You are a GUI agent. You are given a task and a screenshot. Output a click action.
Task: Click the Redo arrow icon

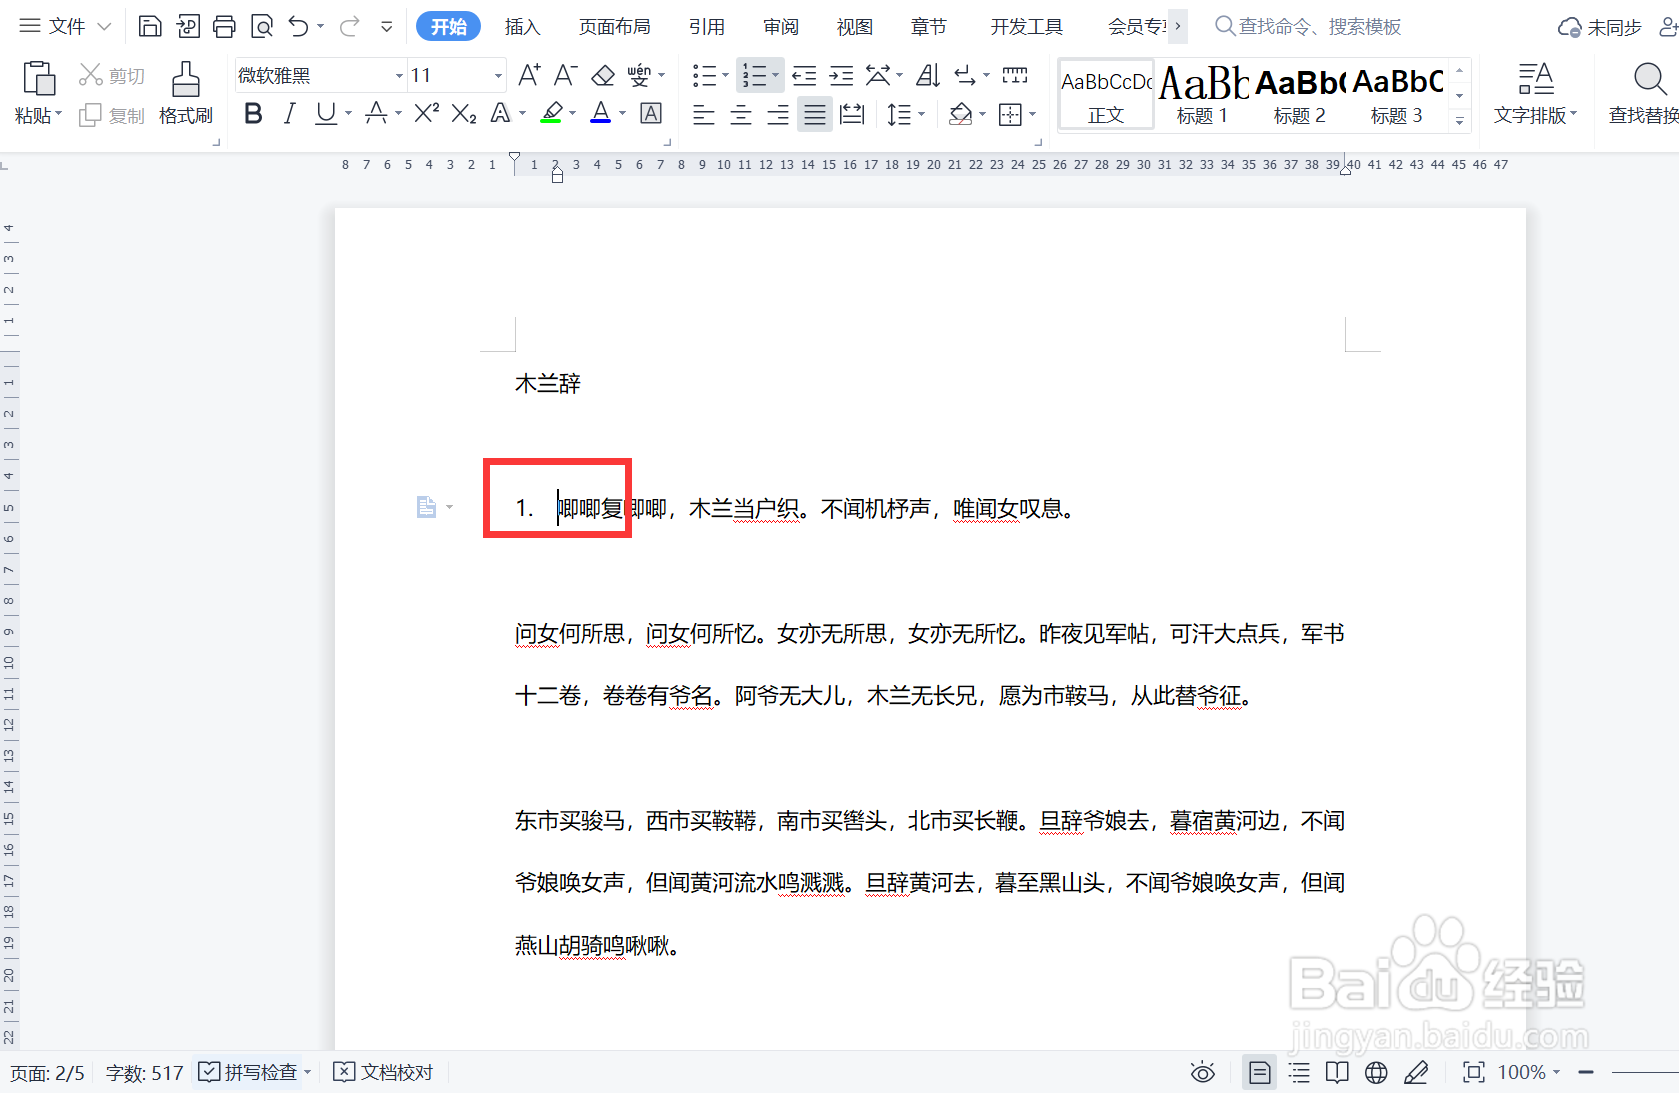point(349,26)
